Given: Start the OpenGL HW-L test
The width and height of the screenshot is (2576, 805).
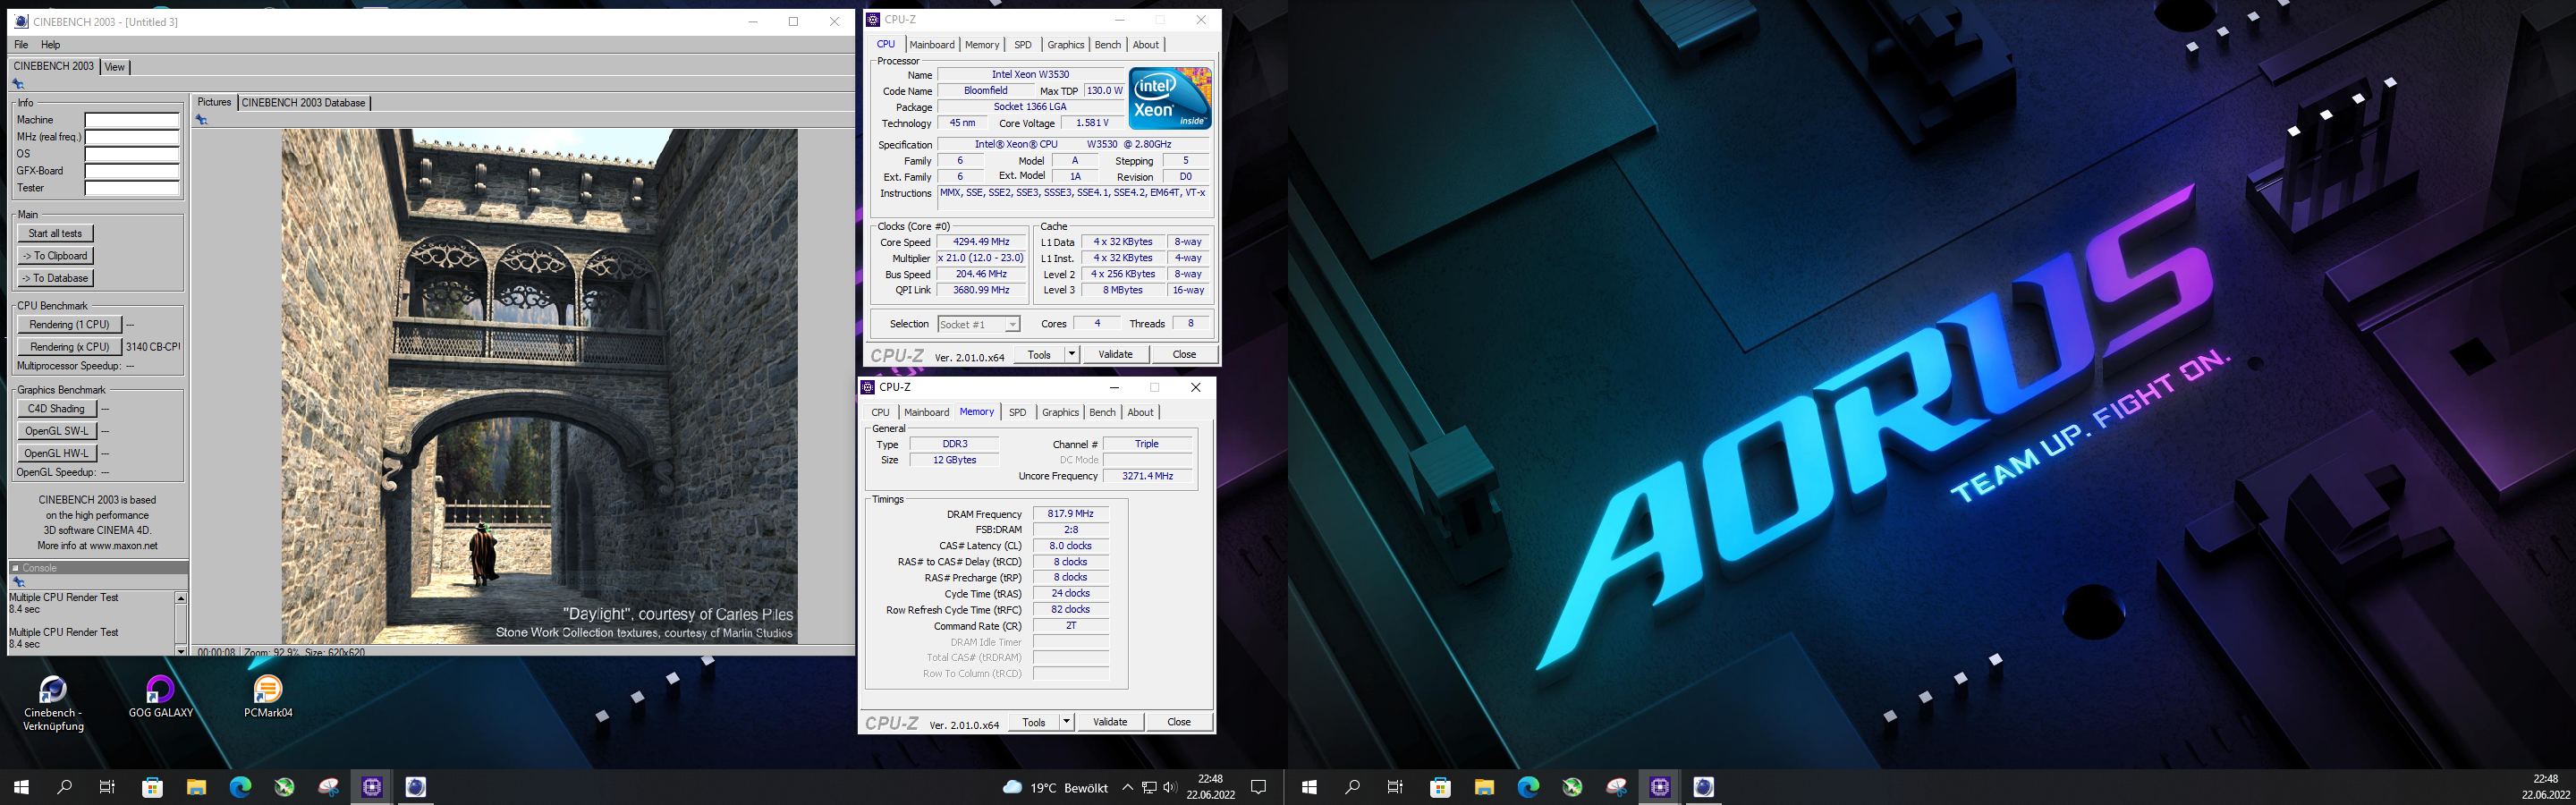Looking at the screenshot, I should pyautogui.click(x=57, y=453).
